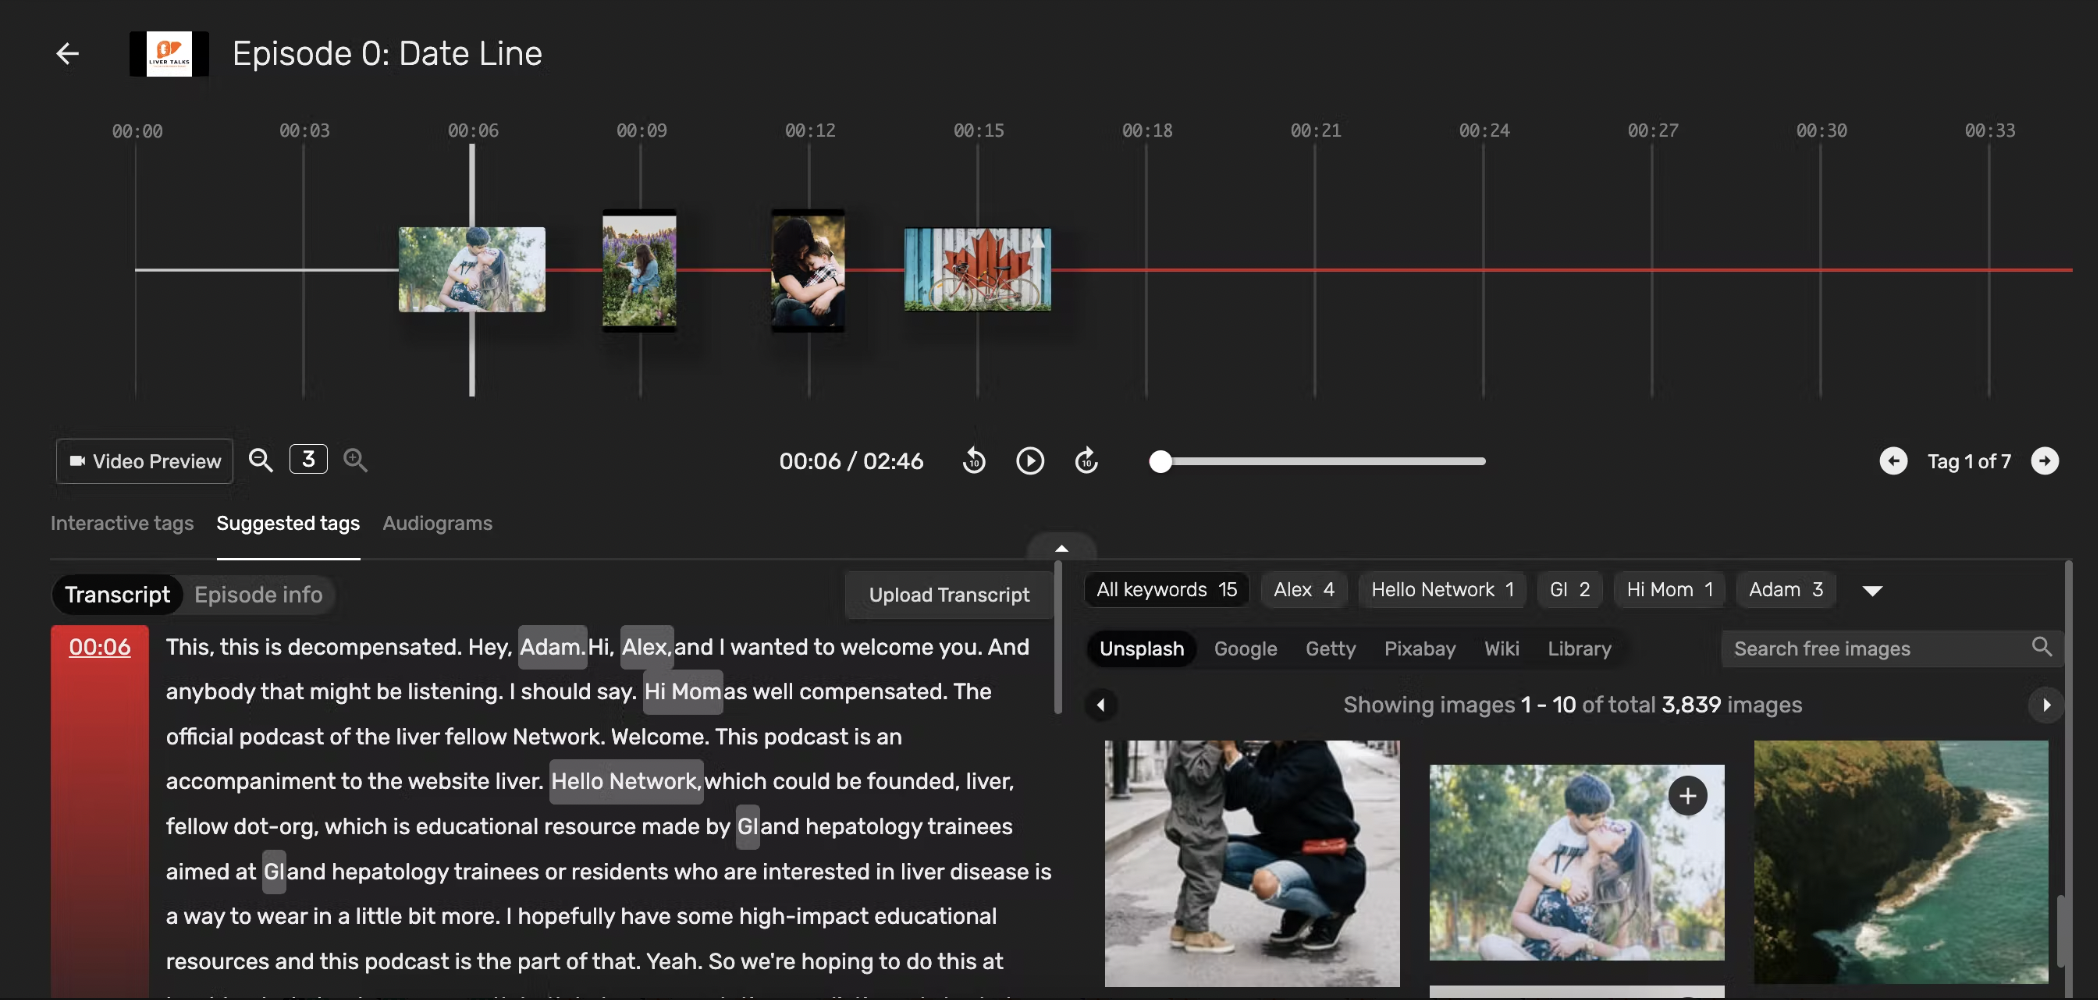Filter by the Hi Mom keyword chip
Viewport: 2098px width, 1000px height.
[1670, 590]
